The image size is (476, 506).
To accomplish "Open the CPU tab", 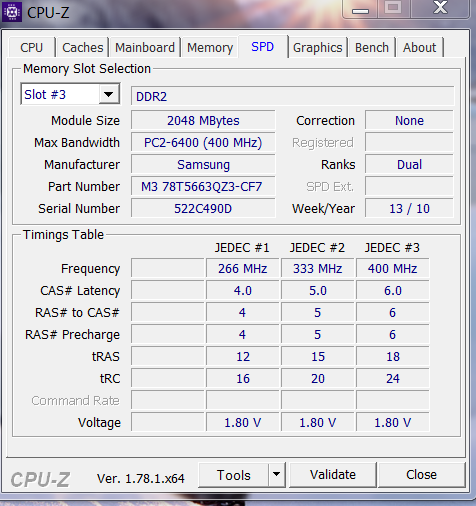I will point(32,47).
